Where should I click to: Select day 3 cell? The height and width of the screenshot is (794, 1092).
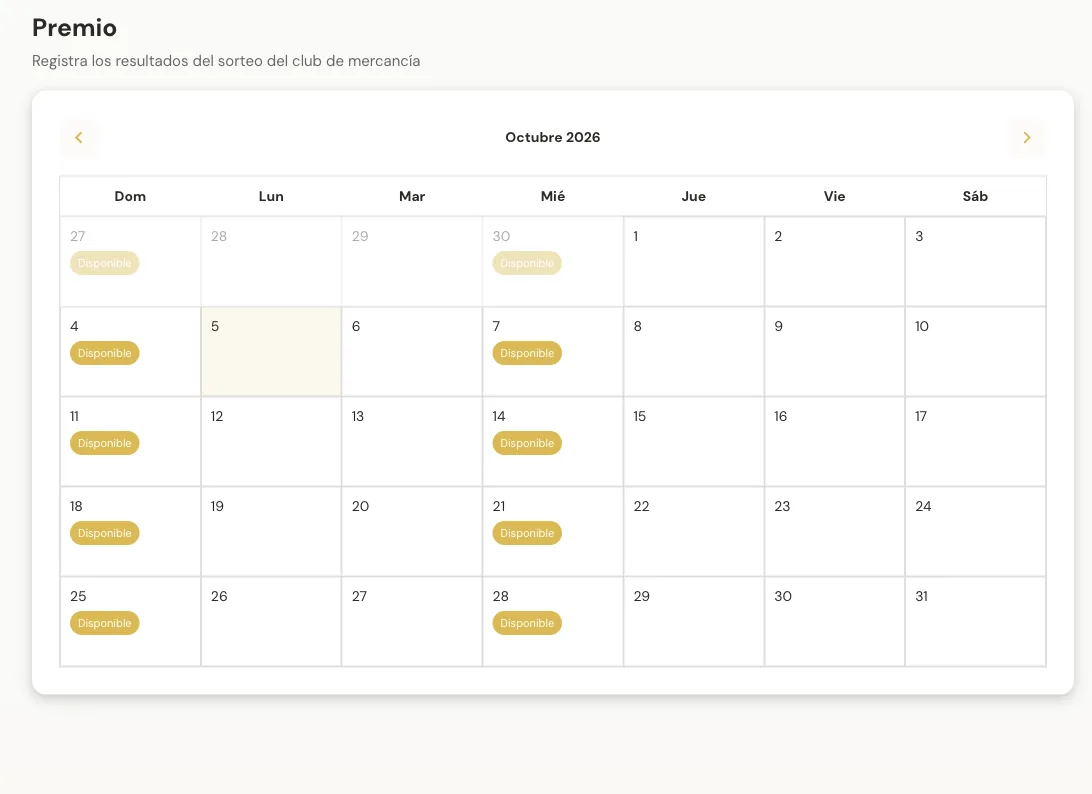pyautogui.click(x=975, y=261)
